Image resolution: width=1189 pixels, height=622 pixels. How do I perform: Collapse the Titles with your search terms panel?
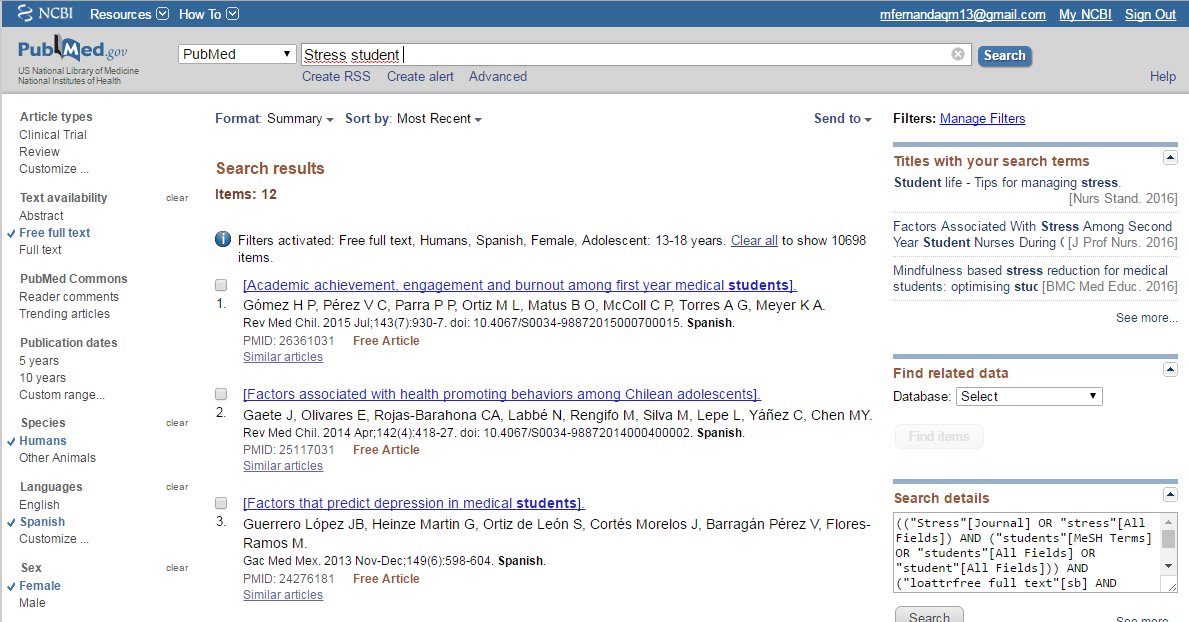[1170, 158]
